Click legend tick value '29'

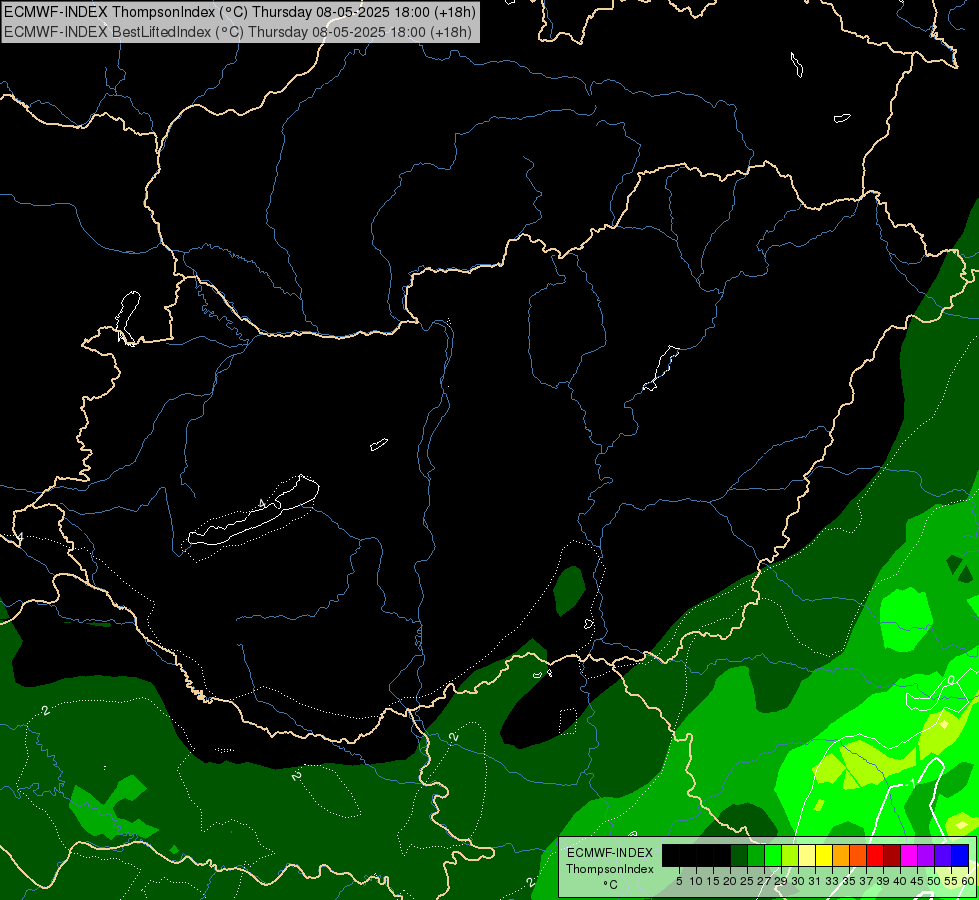[x=781, y=881]
